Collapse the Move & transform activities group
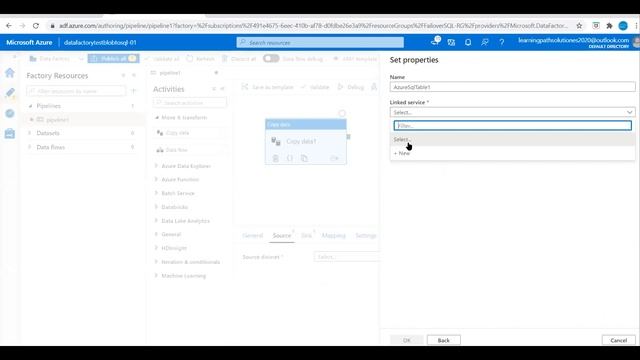The height and width of the screenshot is (360, 640). click(x=157, y=118)
